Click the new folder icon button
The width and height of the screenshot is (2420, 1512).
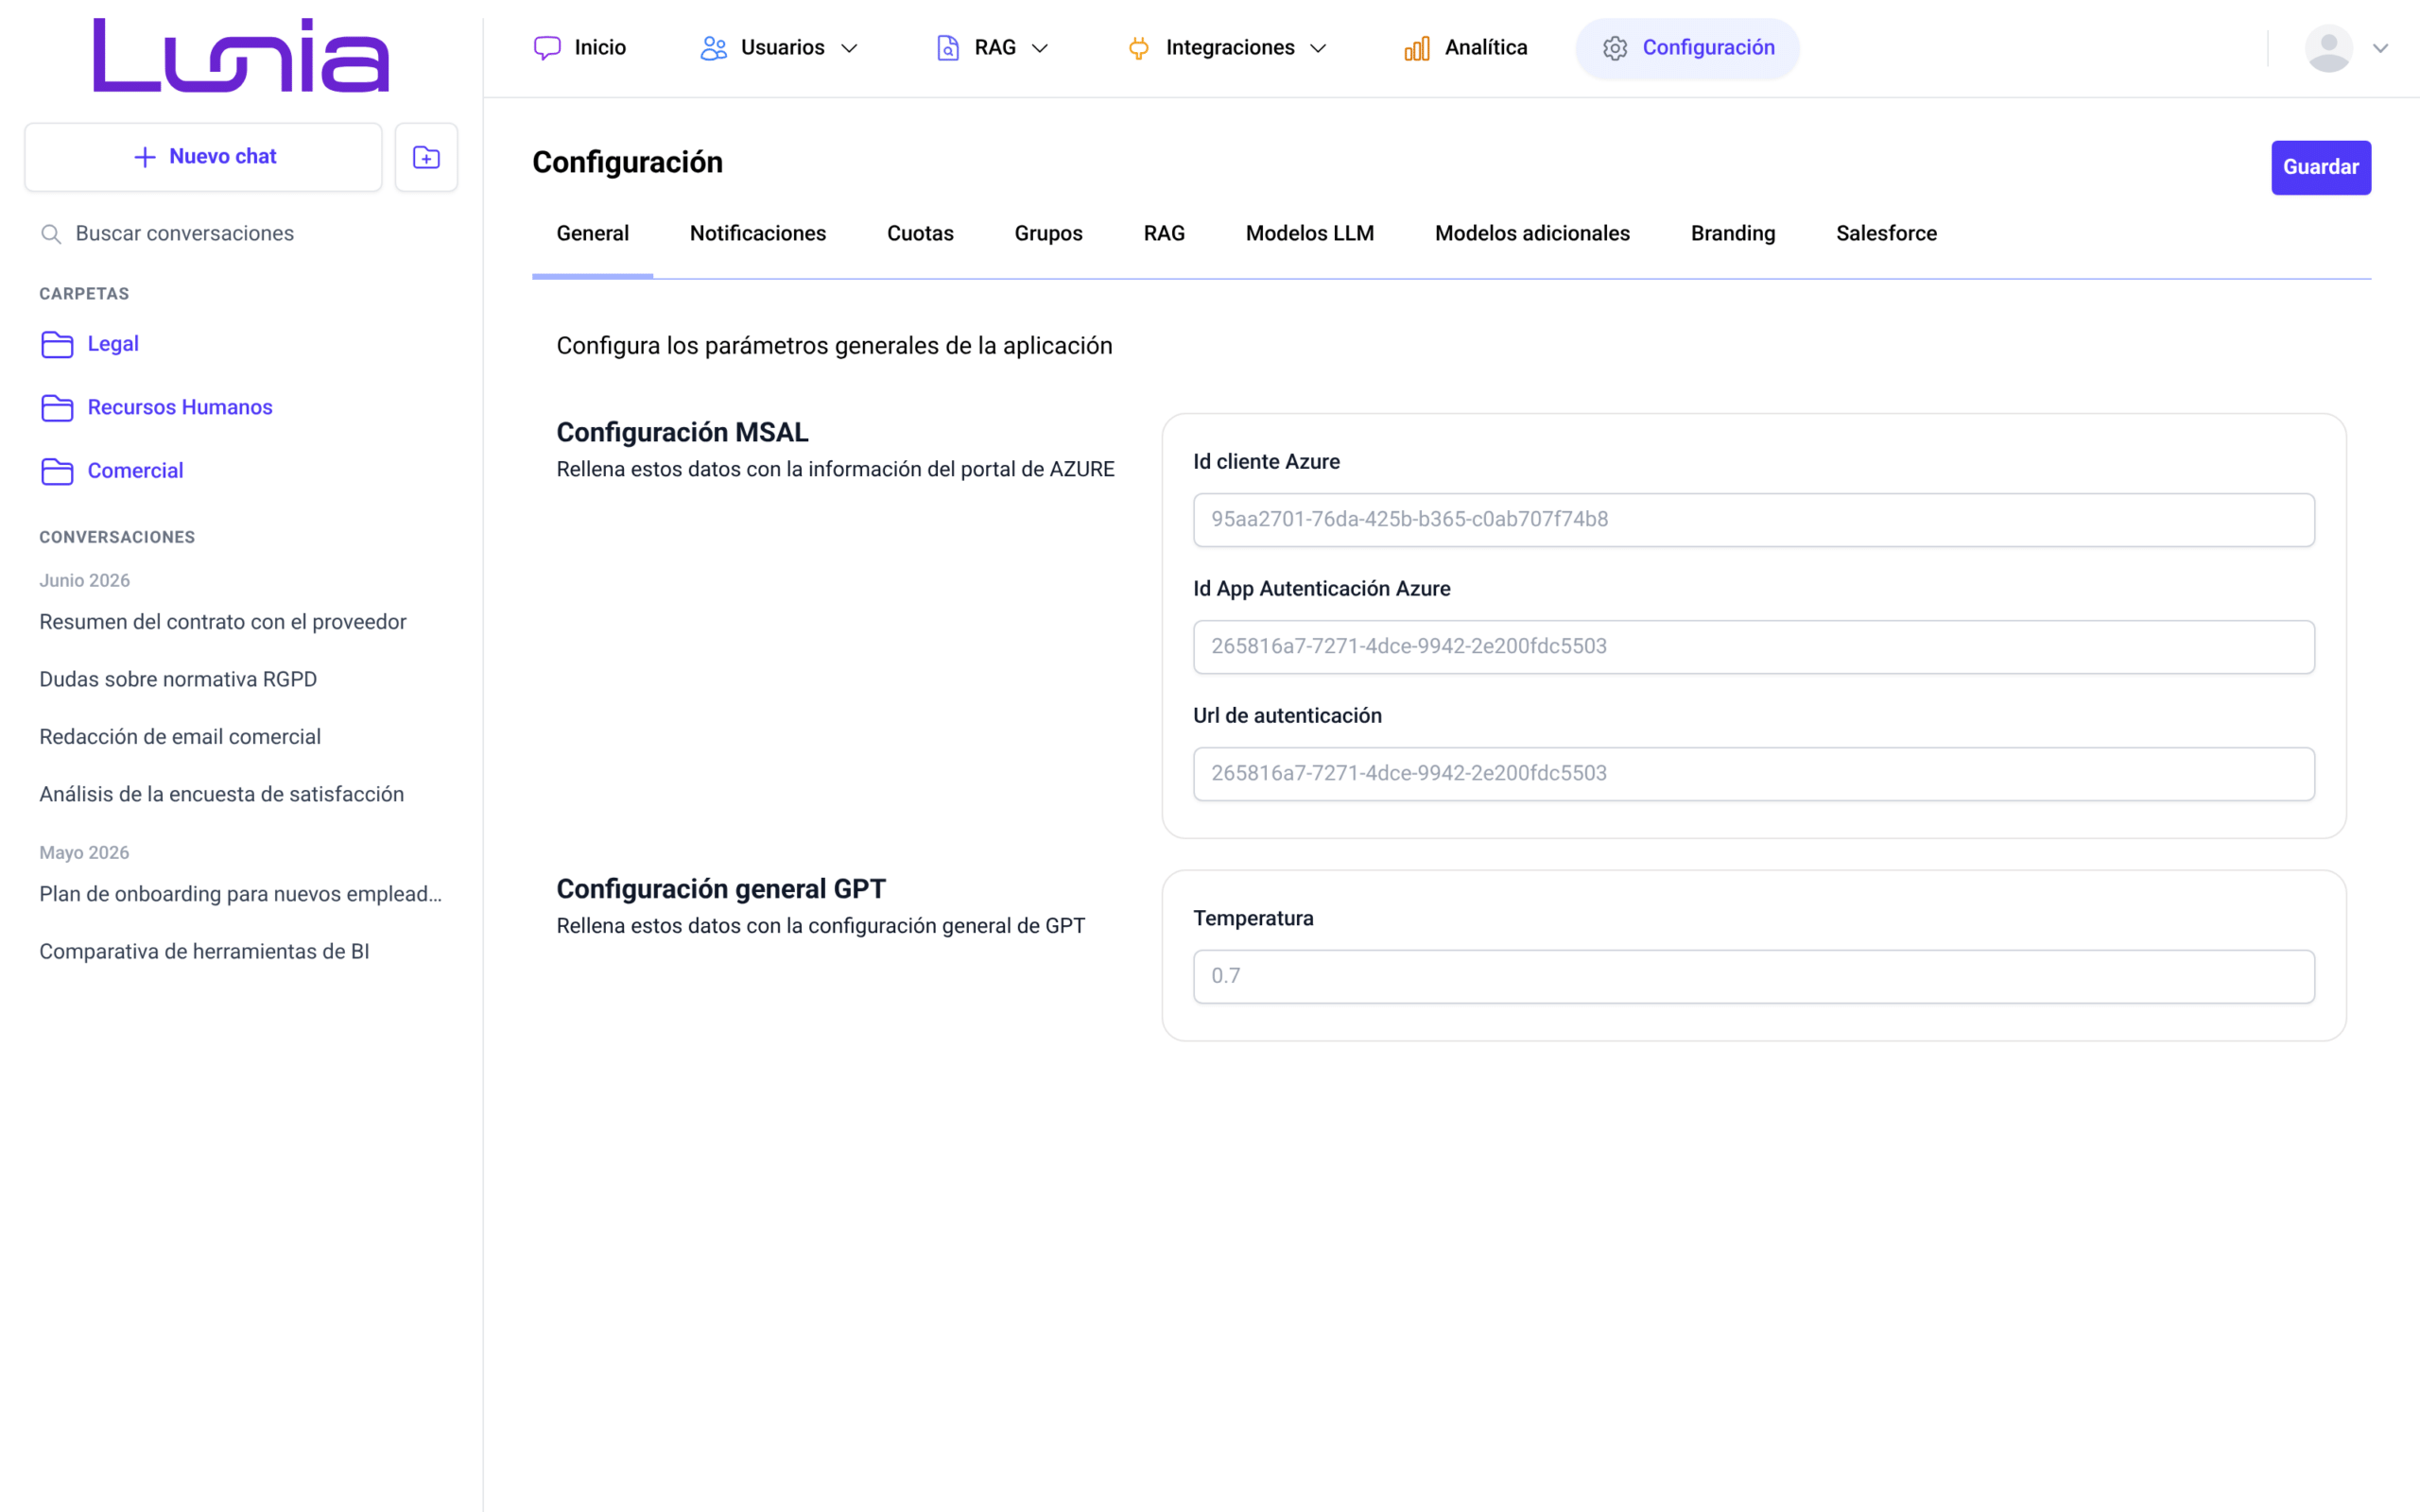pyautogui.click(x=426, y=157)
